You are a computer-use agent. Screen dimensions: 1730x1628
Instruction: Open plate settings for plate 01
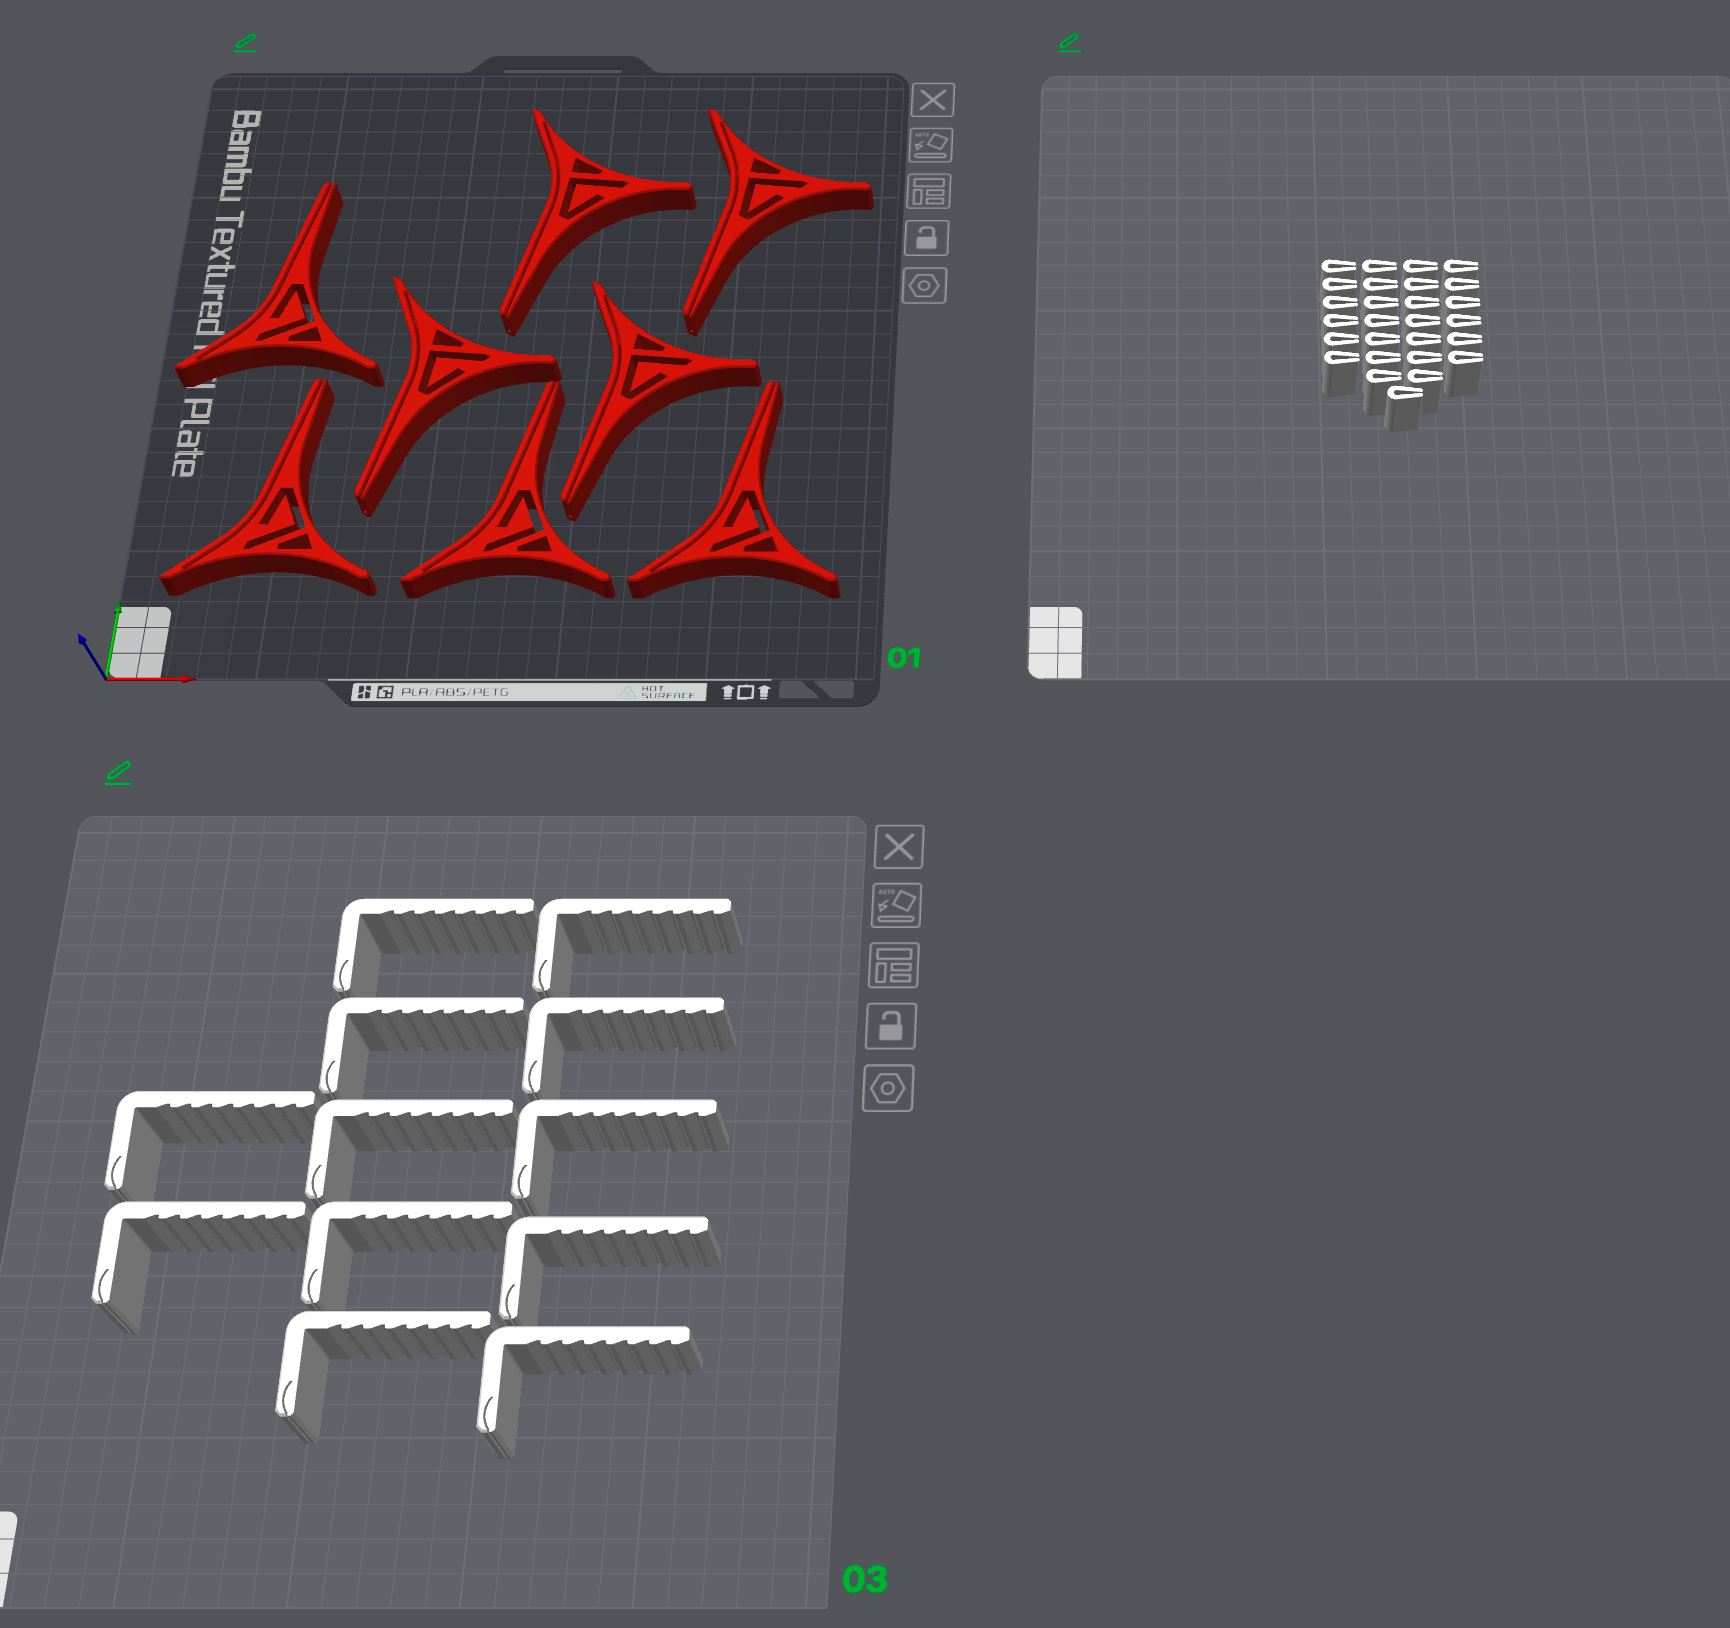924,286
